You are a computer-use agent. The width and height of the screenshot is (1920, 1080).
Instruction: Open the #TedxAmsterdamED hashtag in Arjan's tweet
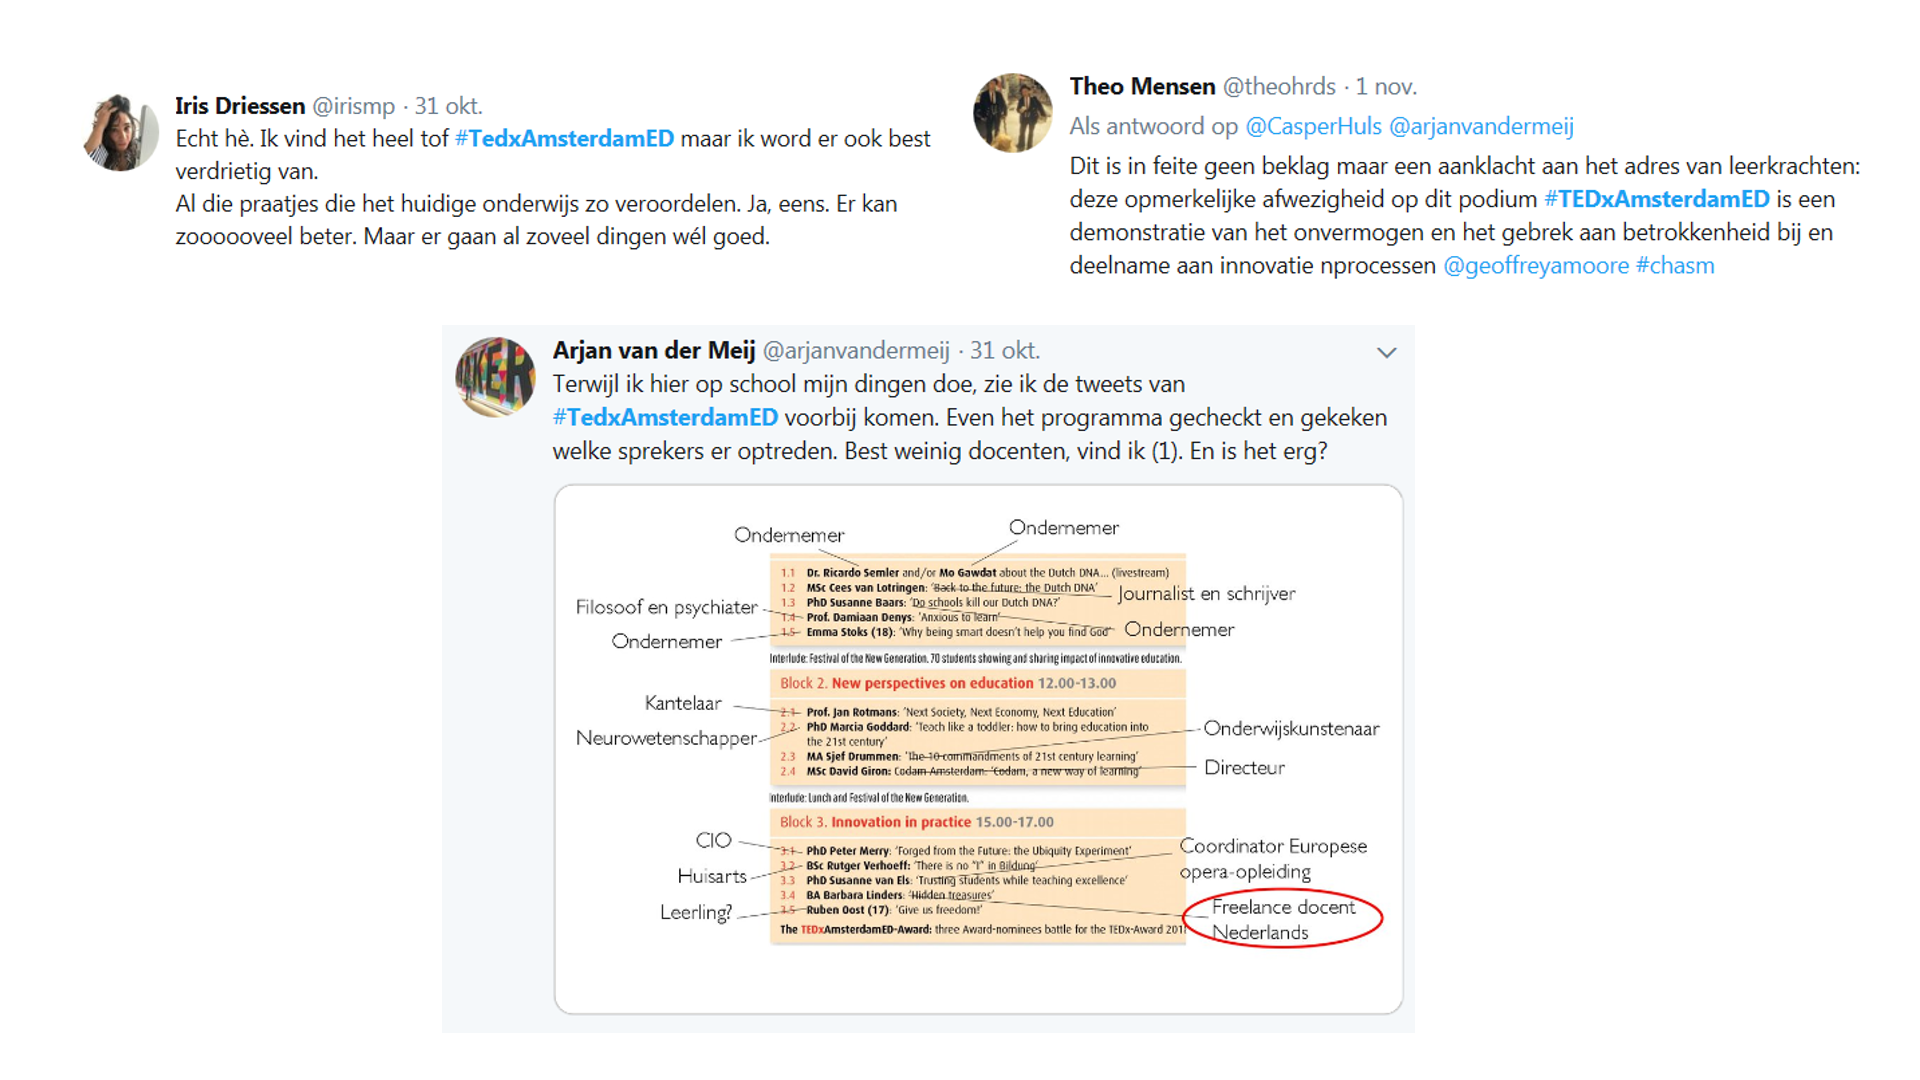[x=665, y=417]
